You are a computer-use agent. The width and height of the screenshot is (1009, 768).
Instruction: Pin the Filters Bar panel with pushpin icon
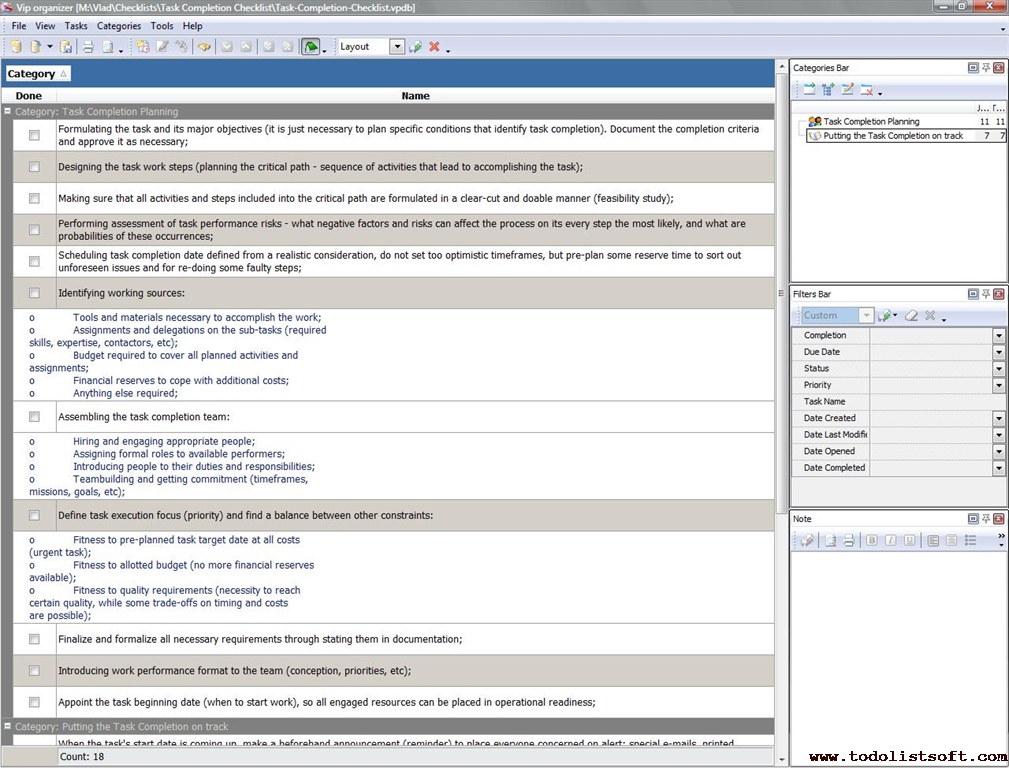click(x=985, y=294)
